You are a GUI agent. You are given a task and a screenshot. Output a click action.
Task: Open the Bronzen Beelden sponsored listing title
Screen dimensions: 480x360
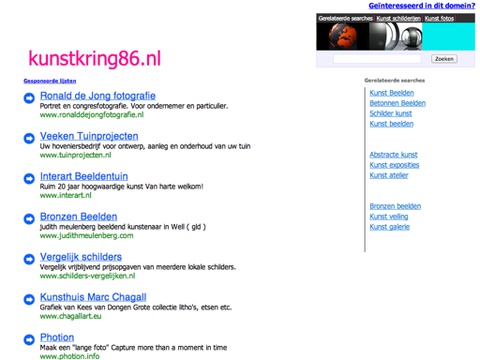point(79,217)
